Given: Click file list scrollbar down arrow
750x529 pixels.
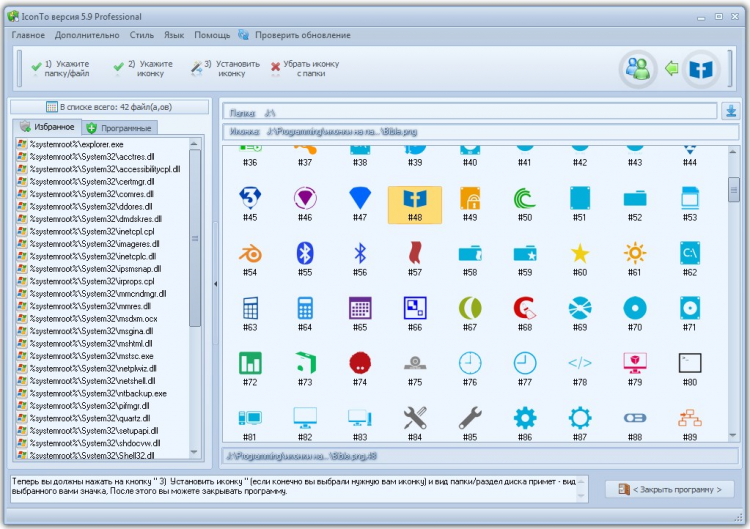Looking at the screenshot, I should 194,452.
